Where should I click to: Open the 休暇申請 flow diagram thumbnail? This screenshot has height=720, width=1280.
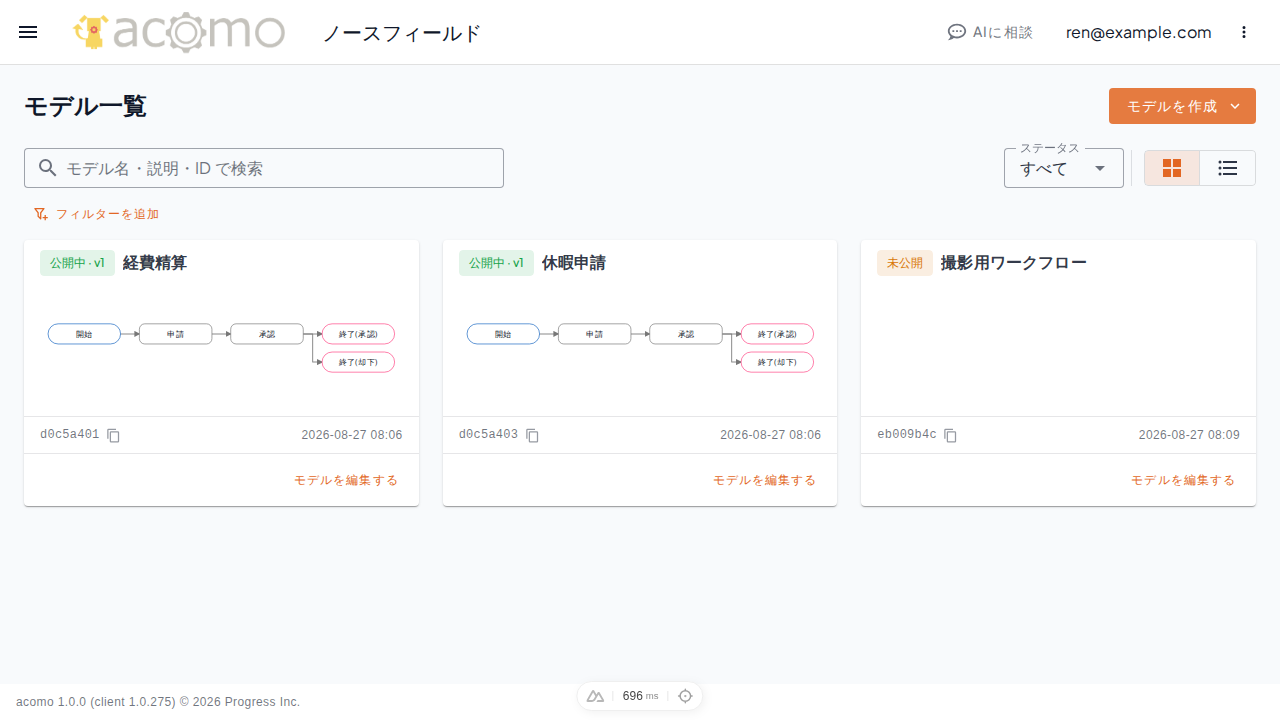(640, 347)
